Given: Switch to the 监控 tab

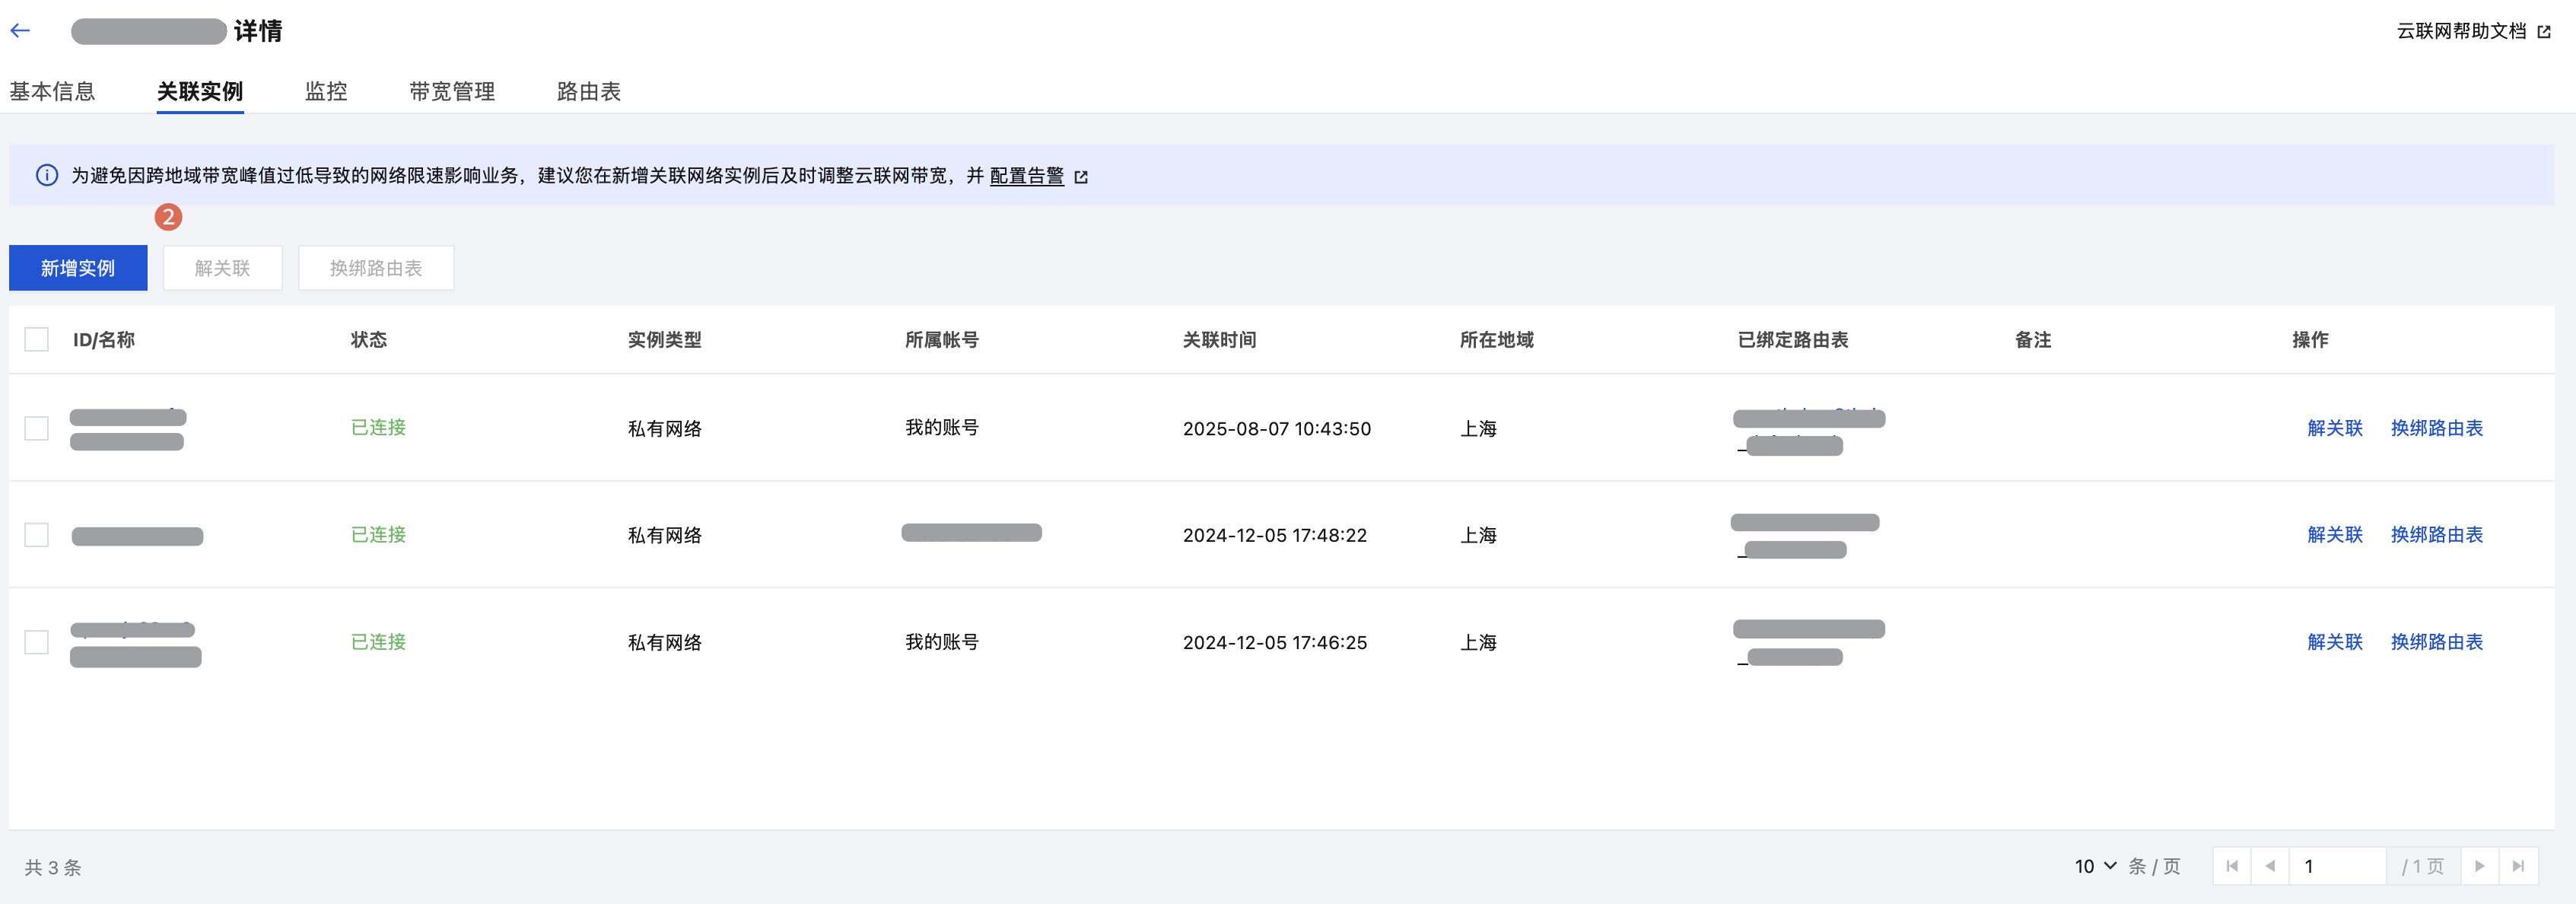Looking at the screenshot, I should tap(326, 92).
